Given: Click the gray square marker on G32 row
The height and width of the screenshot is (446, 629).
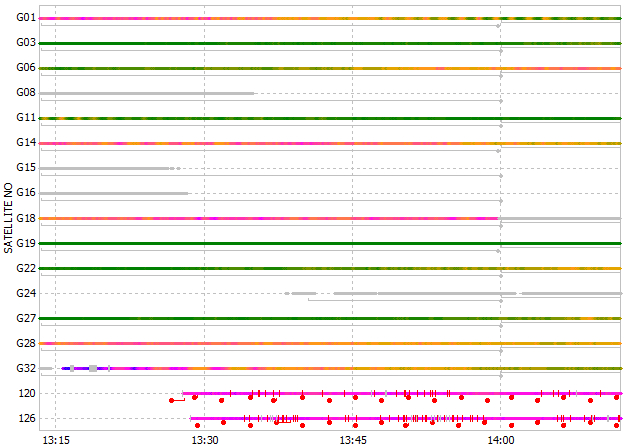Looking at the screenshot, I should point(93,368).
